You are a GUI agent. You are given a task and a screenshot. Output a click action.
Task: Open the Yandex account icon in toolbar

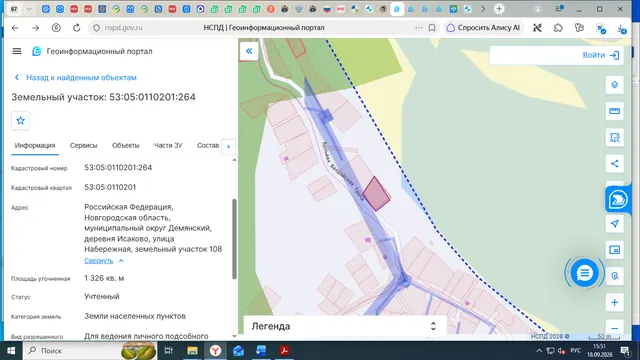56,28
